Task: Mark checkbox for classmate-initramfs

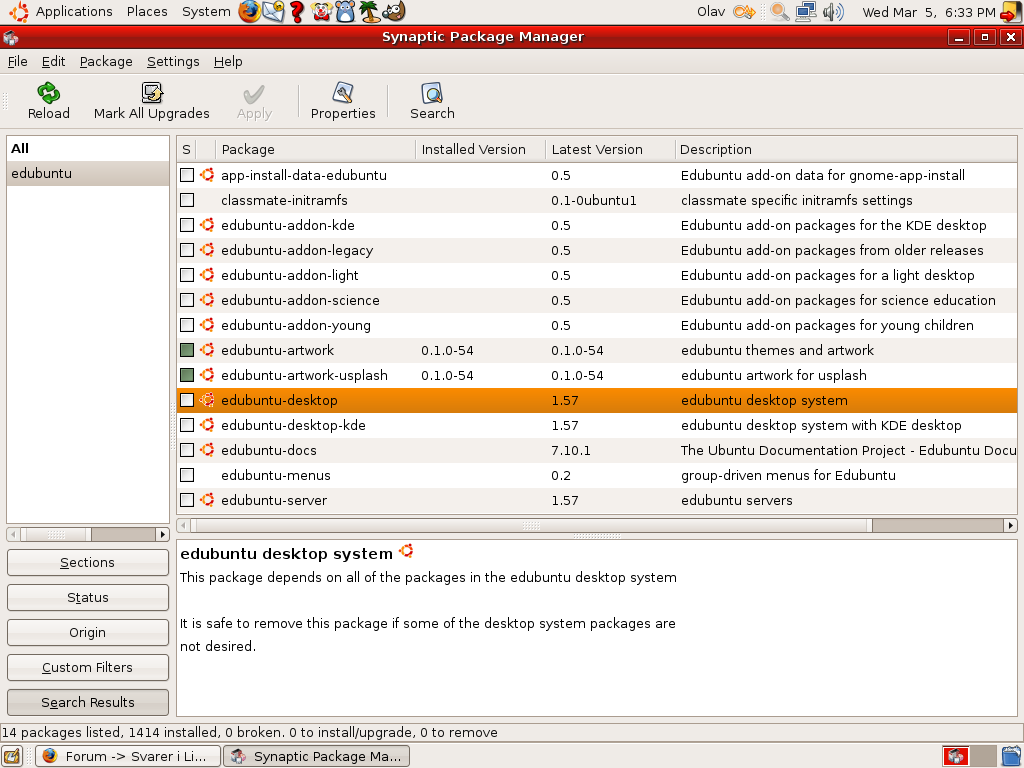Action: tap(187, 200)
